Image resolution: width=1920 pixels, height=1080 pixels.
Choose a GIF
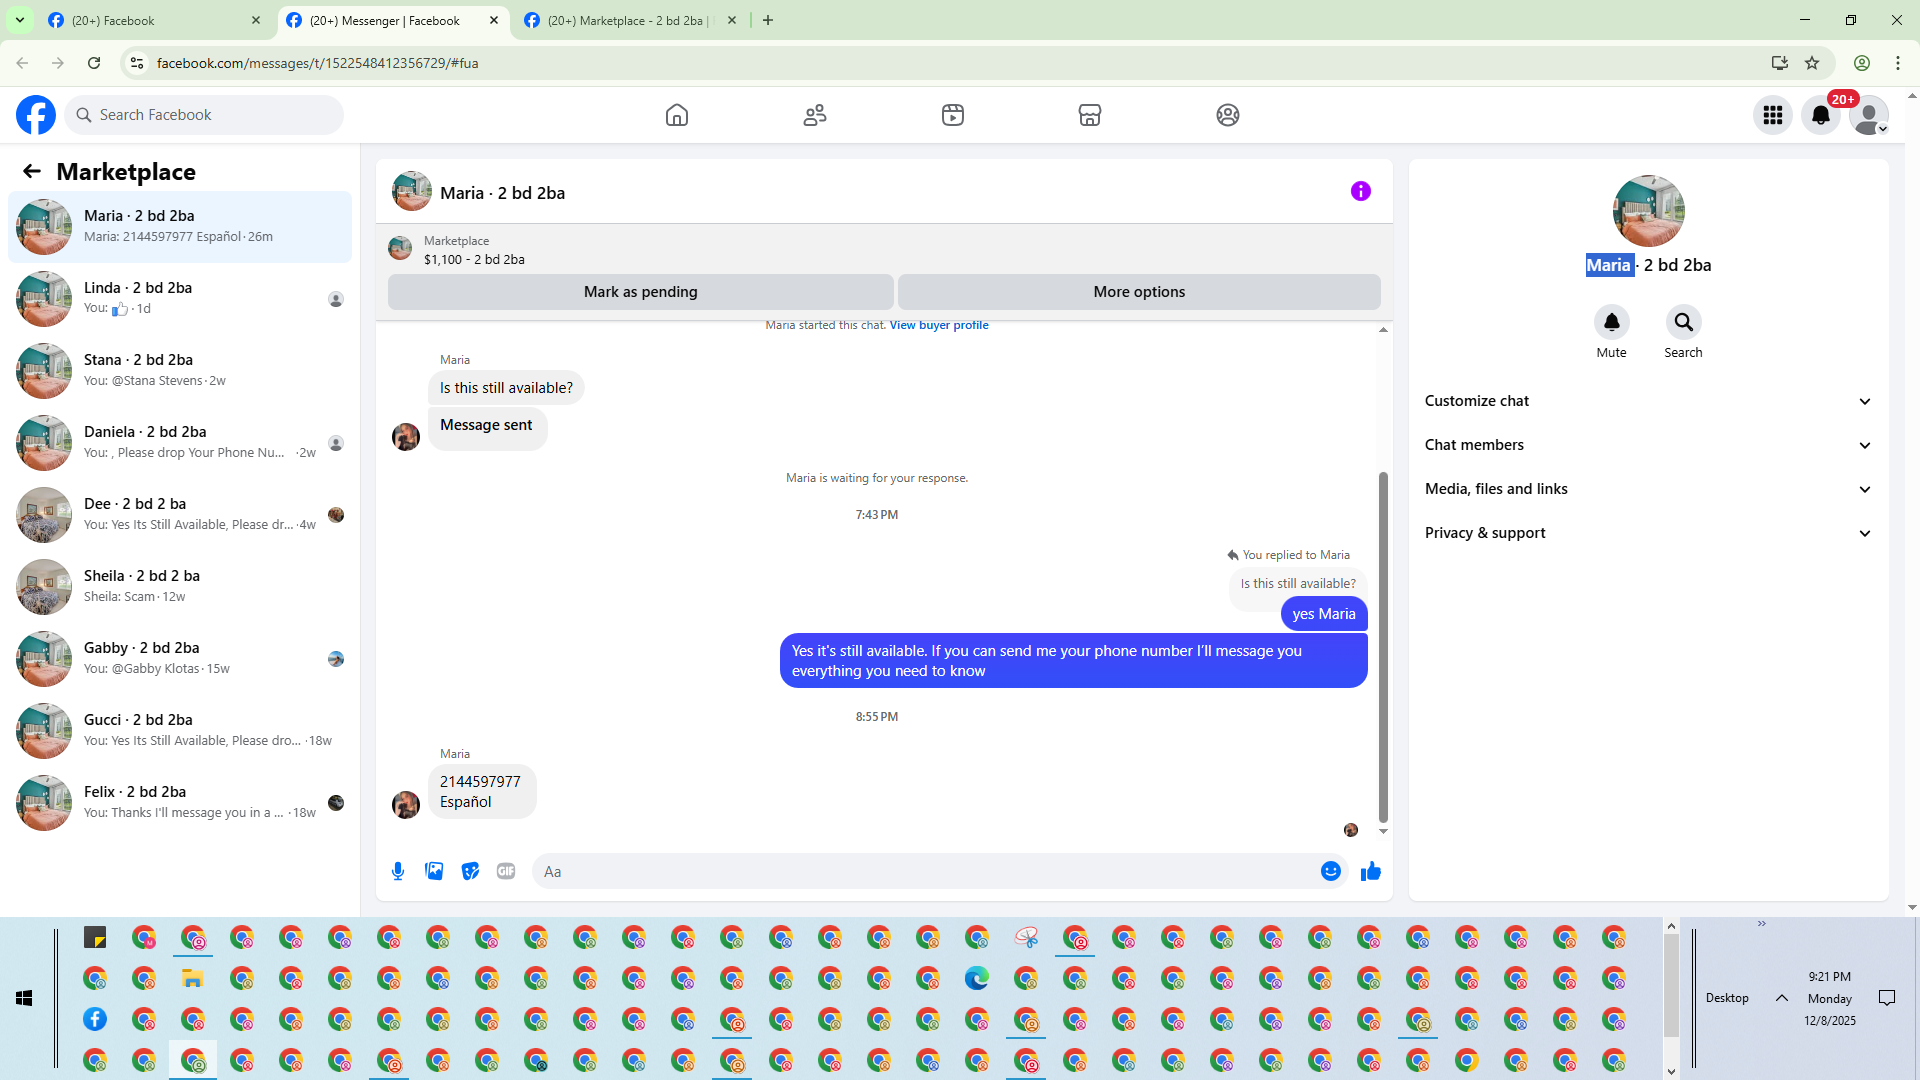pyautogui.click(x=506, y=871)
